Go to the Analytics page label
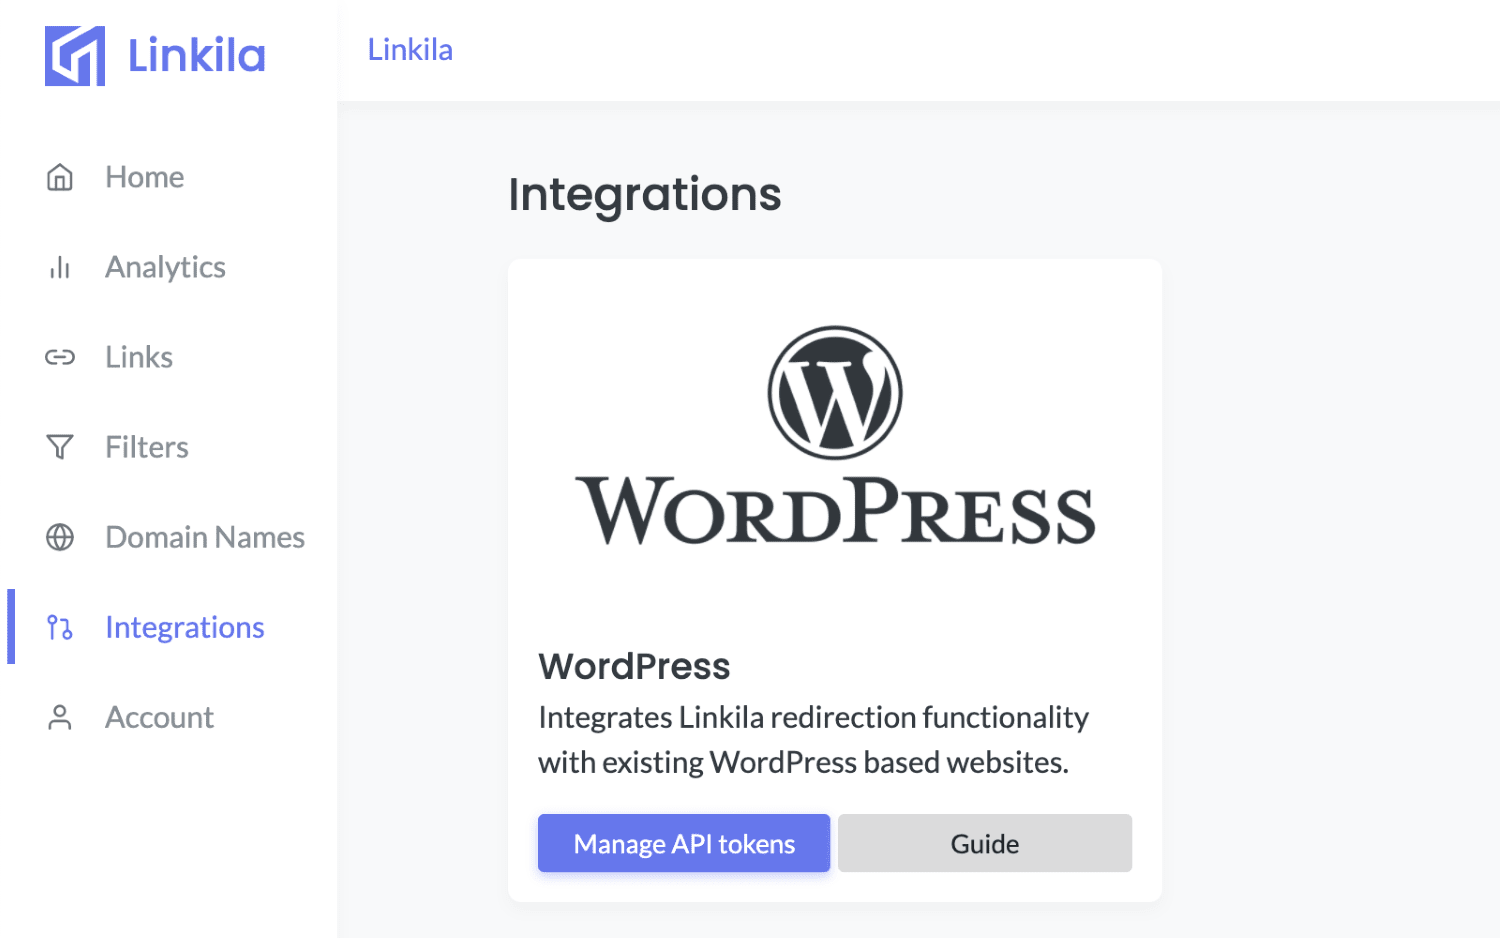This screenshot has height=938, width=1500. click(x=165, y=267)
